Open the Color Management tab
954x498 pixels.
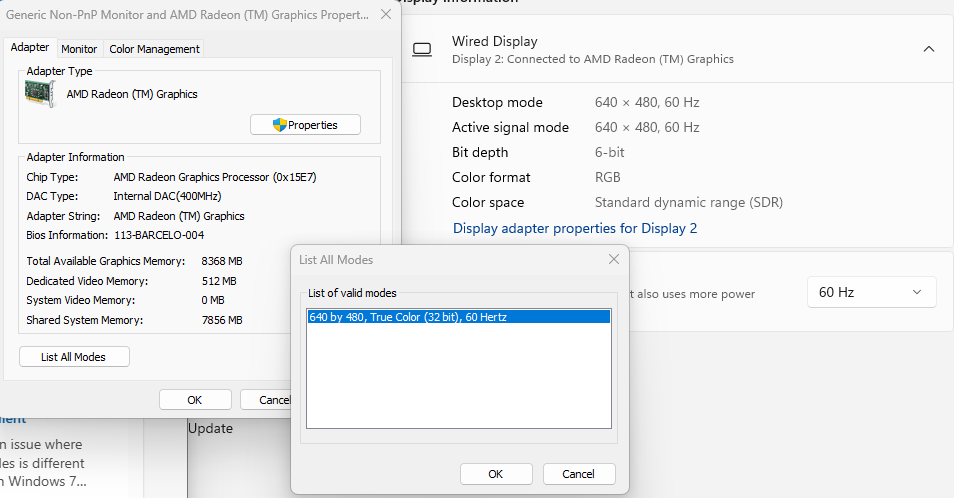tap(154, 49)
